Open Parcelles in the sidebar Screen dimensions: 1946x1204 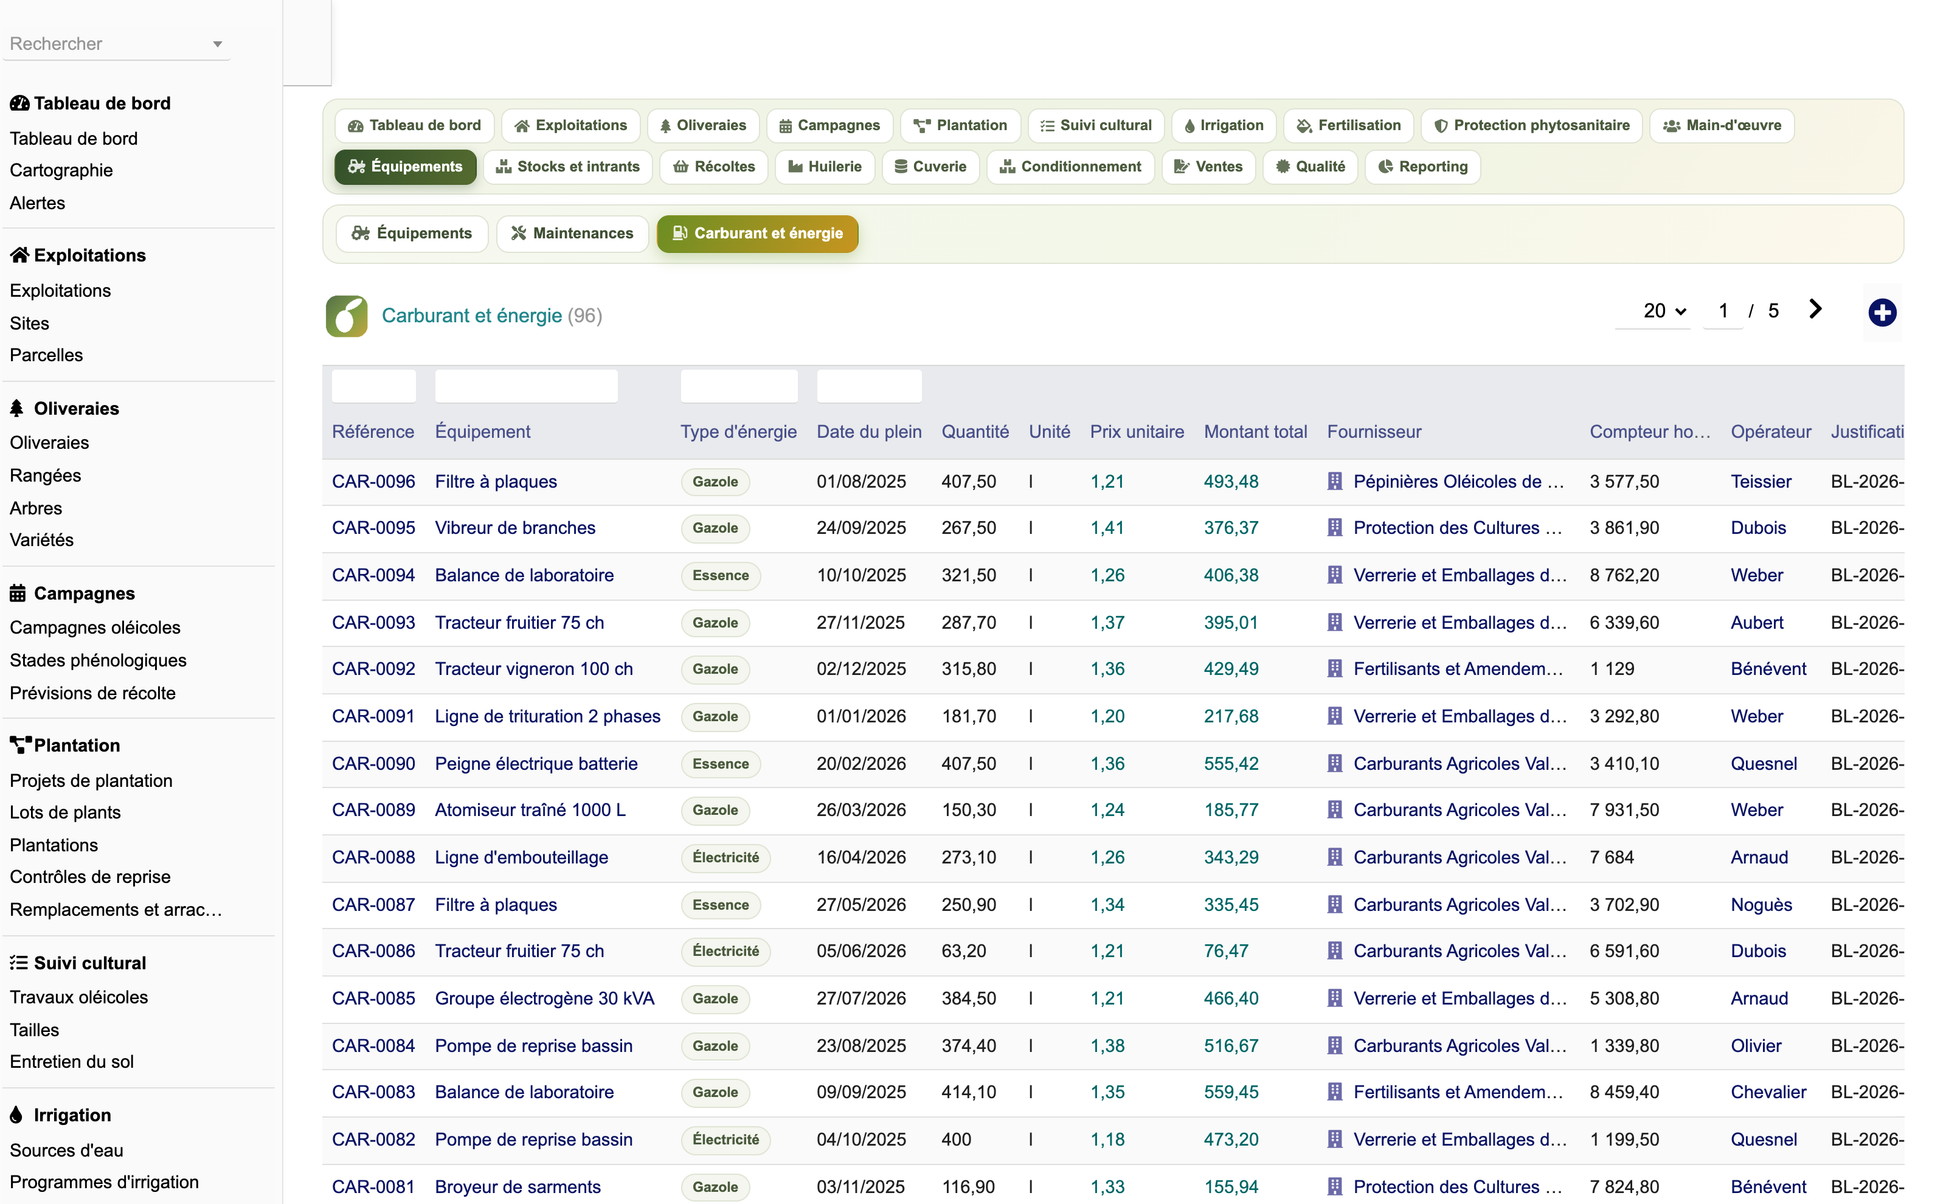coord(46,355)
